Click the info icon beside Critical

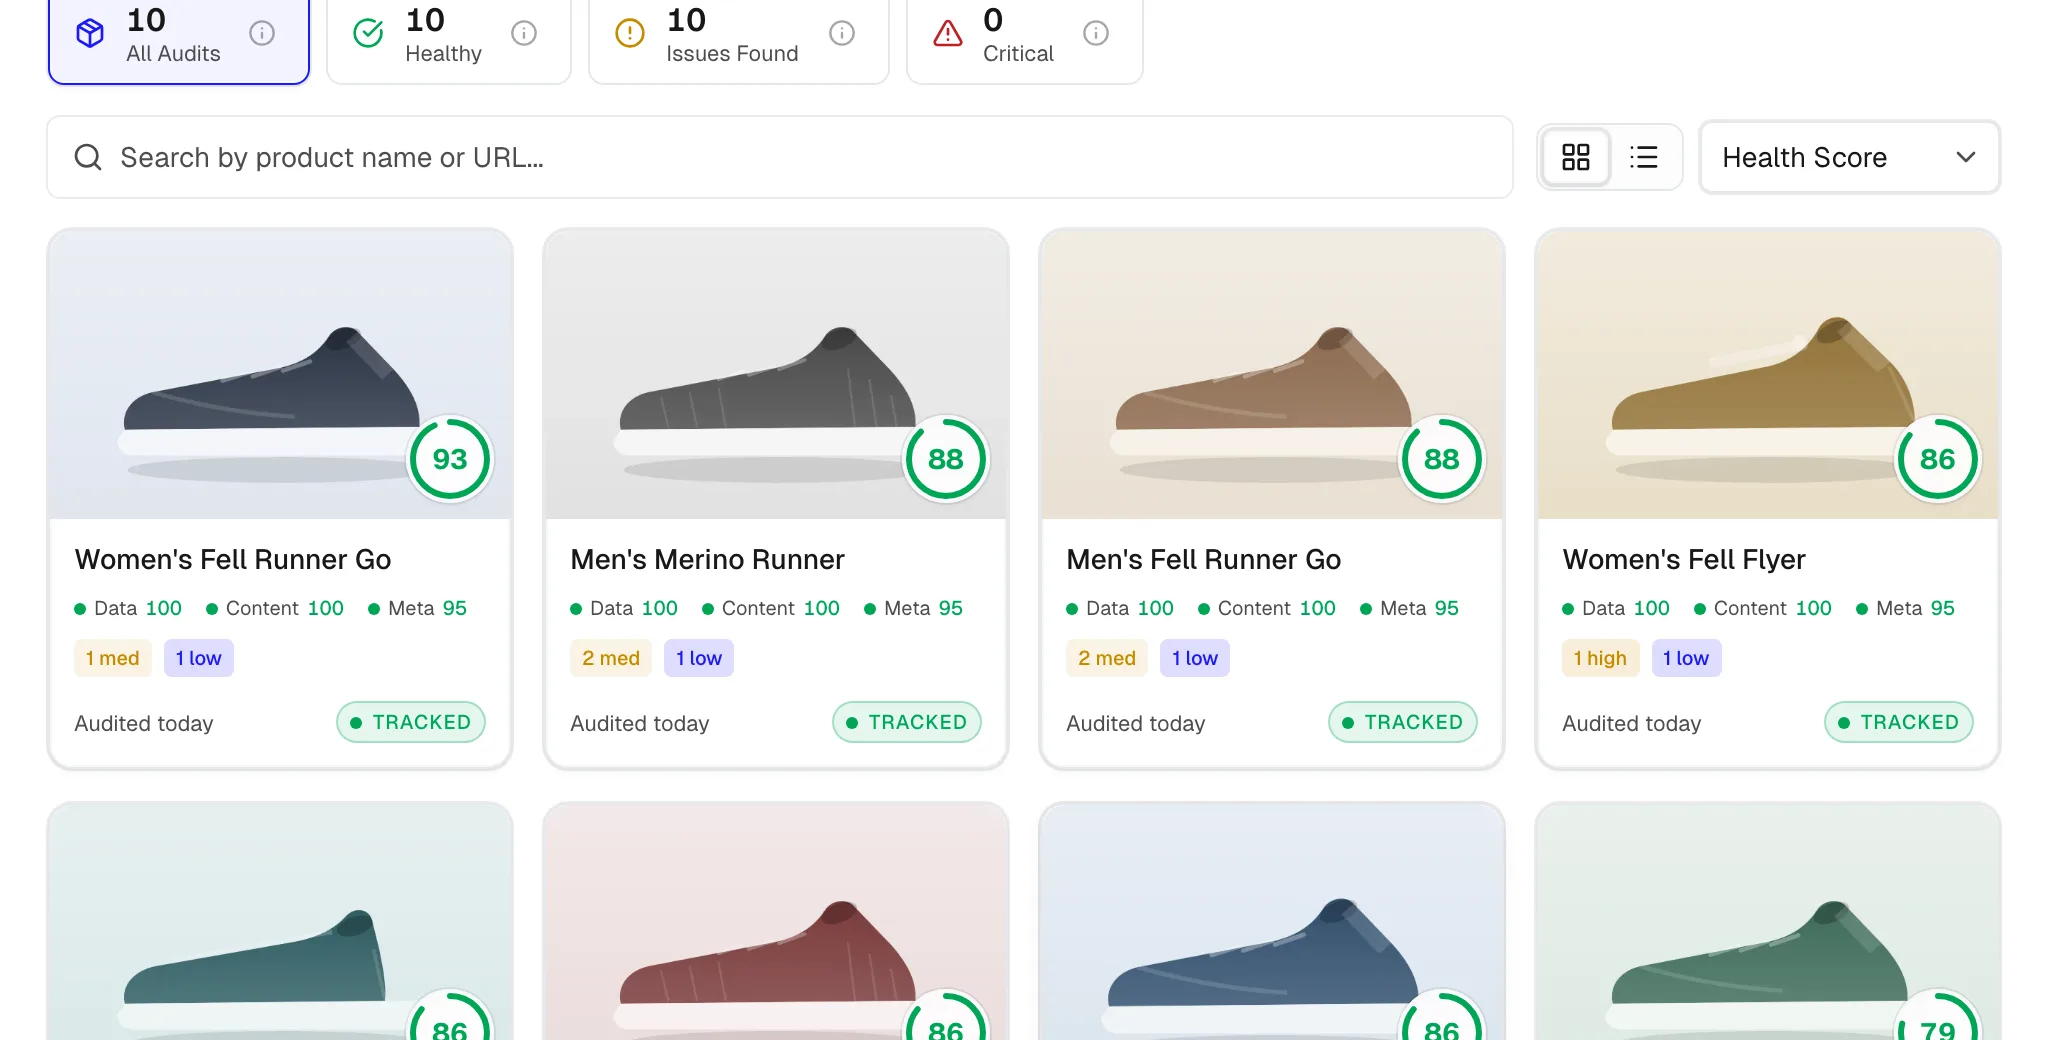tap(1096, 33)
